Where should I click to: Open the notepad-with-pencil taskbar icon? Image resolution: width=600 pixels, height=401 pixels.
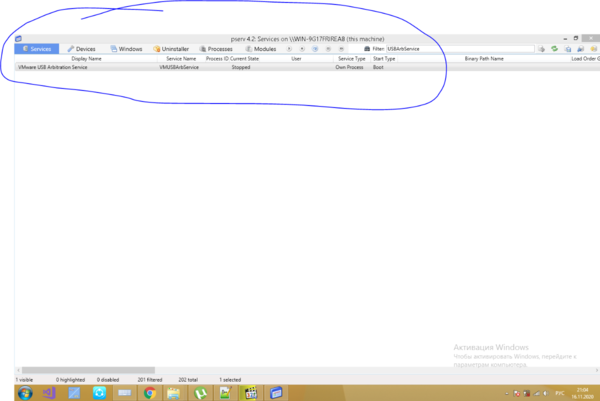pos(225,393)
